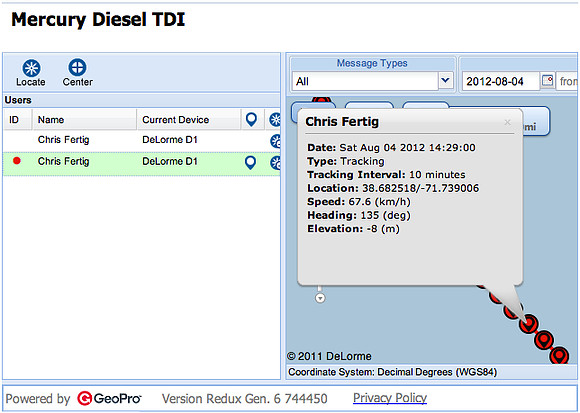Image resolution: width=580 pixels, height=413 pixels.
Task: Click the locate icon in the highlighted Chris Fertig row
Action: [275, 163]
